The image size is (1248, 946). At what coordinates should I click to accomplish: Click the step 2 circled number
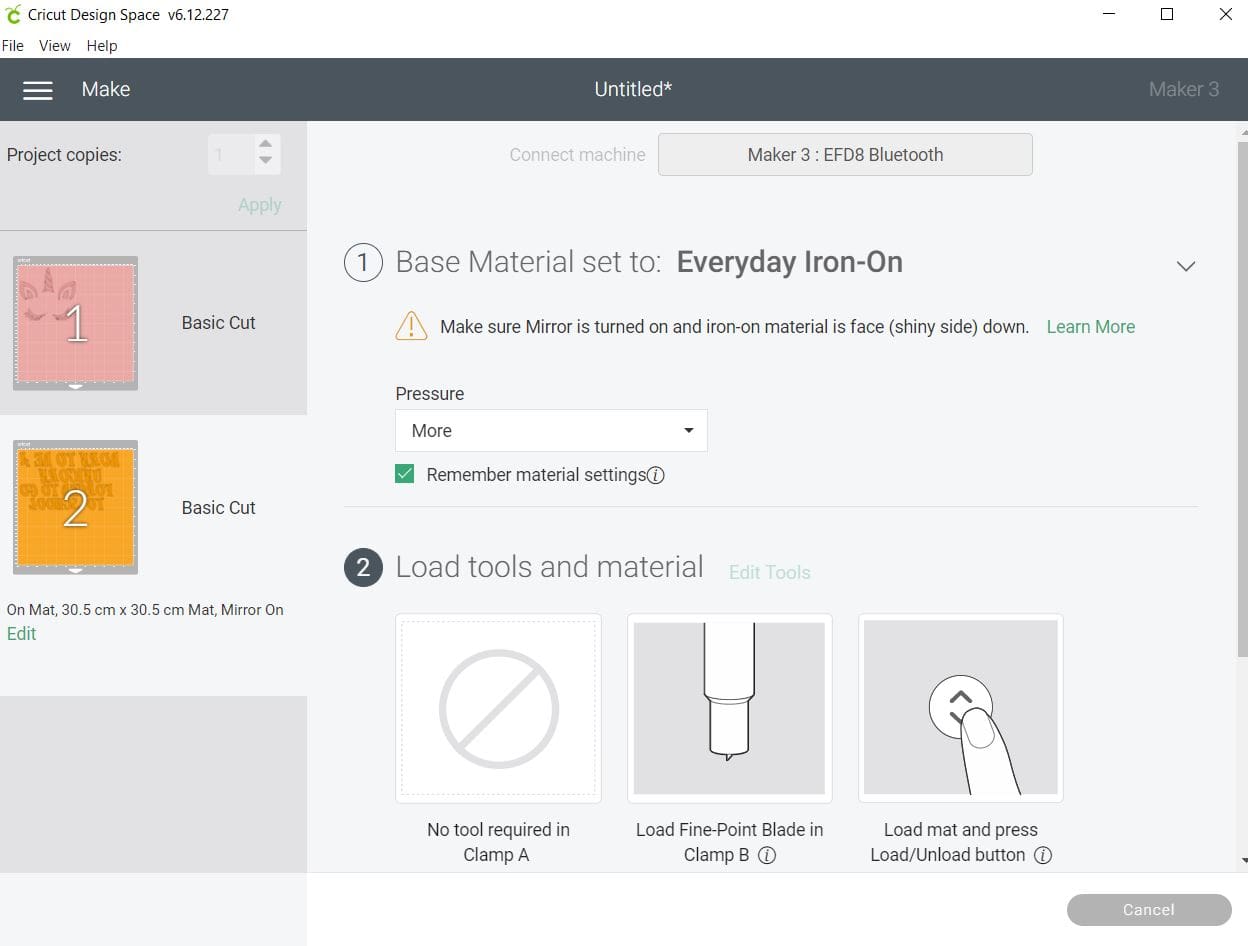tap(363, 568)
